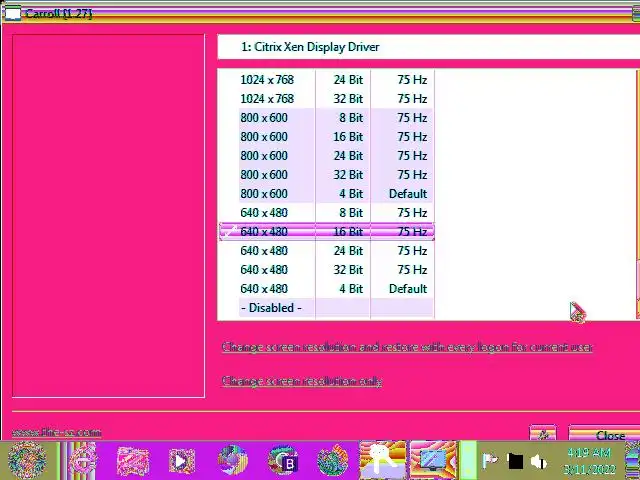640x480 pixels.
Task: Open the round taskbar icon left of the B icon
Action: tap(233, 461)
